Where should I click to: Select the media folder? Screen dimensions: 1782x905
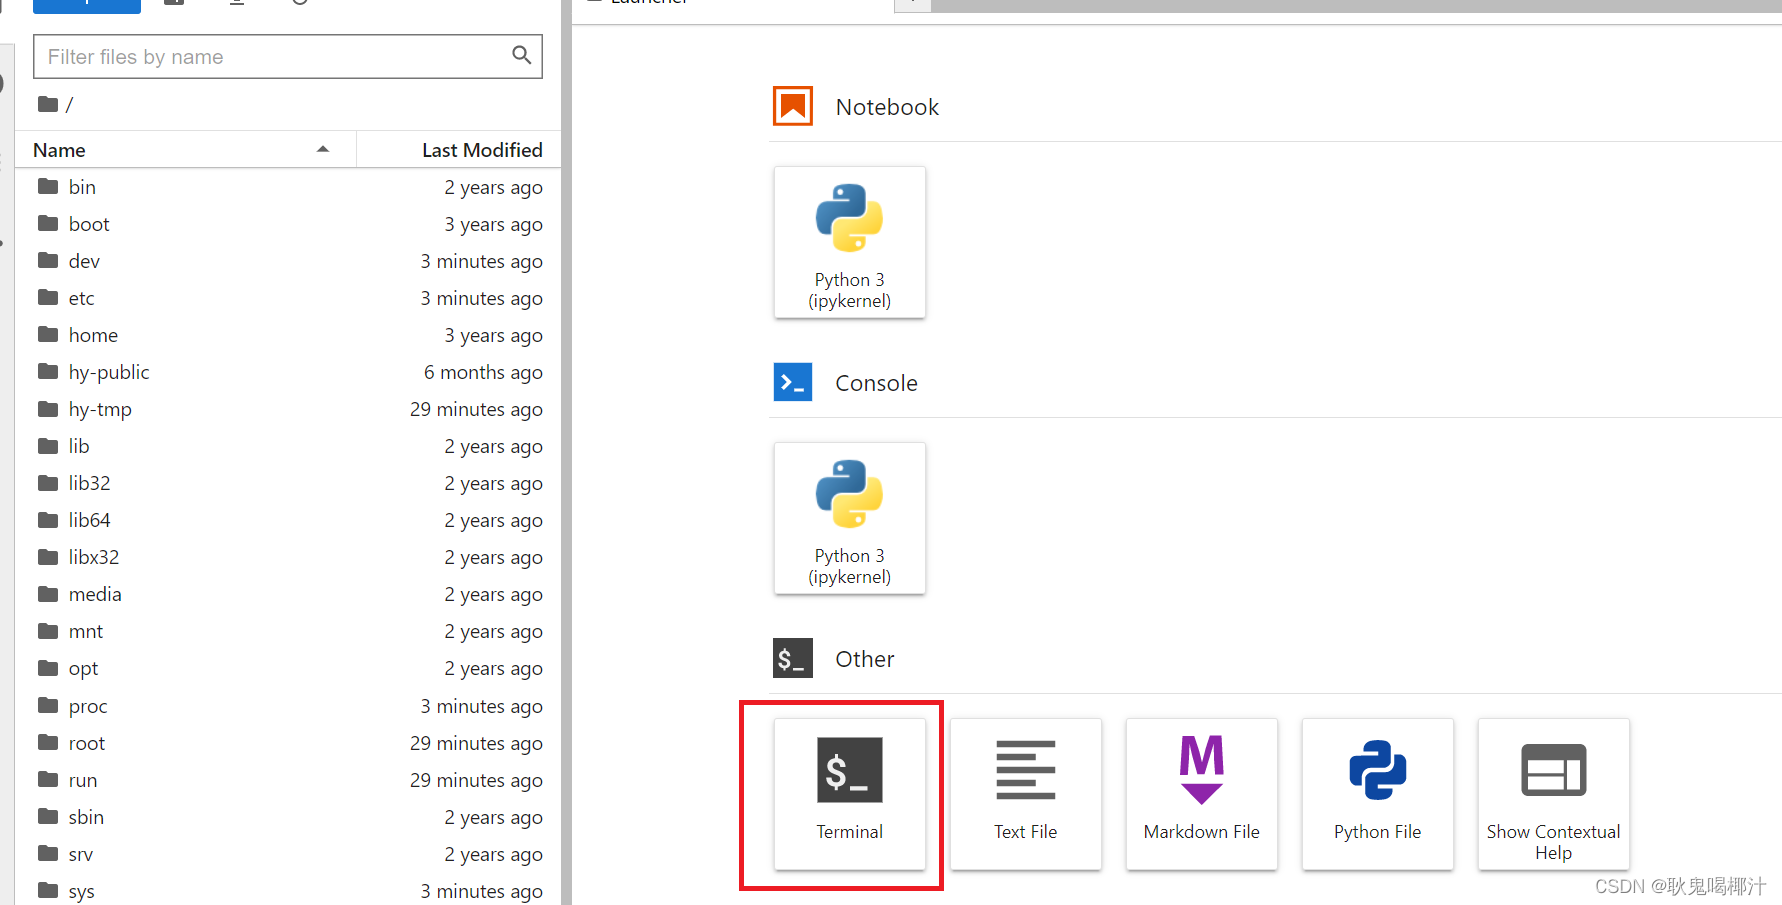click(x=288, y=594)
